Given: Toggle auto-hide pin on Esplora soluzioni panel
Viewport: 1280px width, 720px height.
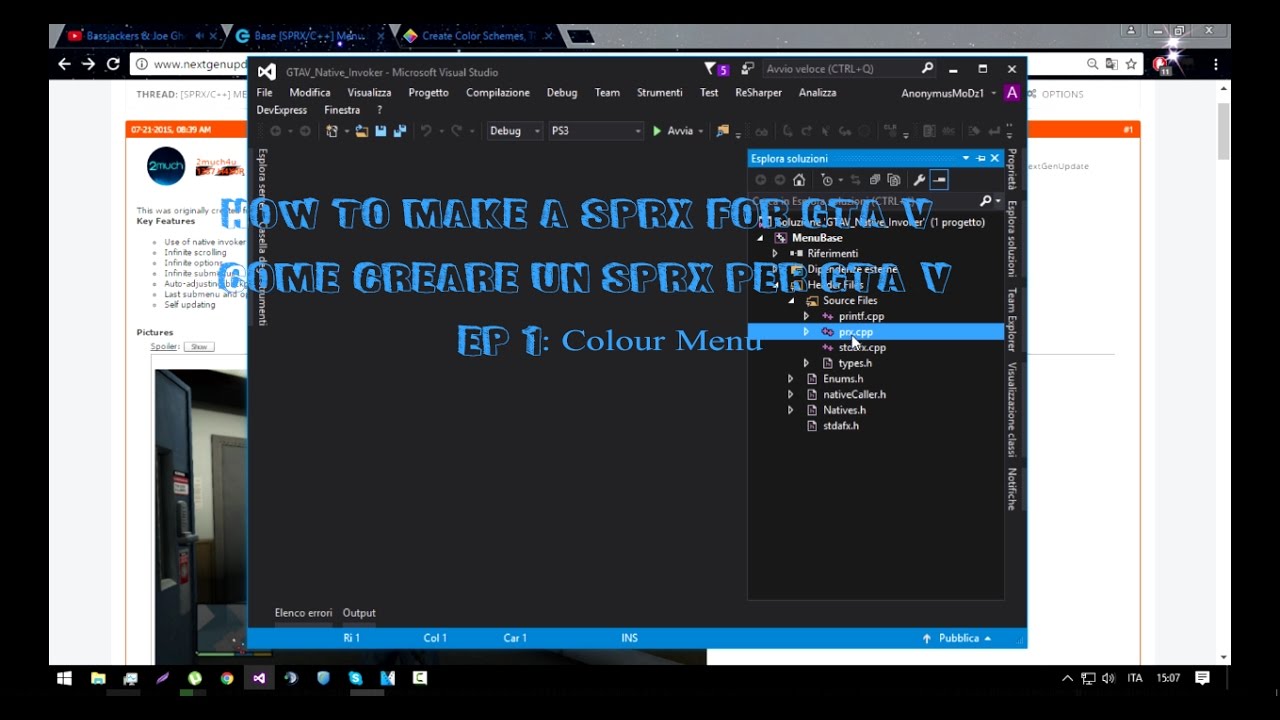Looking at the screenshot, I should tap(981, 158).
